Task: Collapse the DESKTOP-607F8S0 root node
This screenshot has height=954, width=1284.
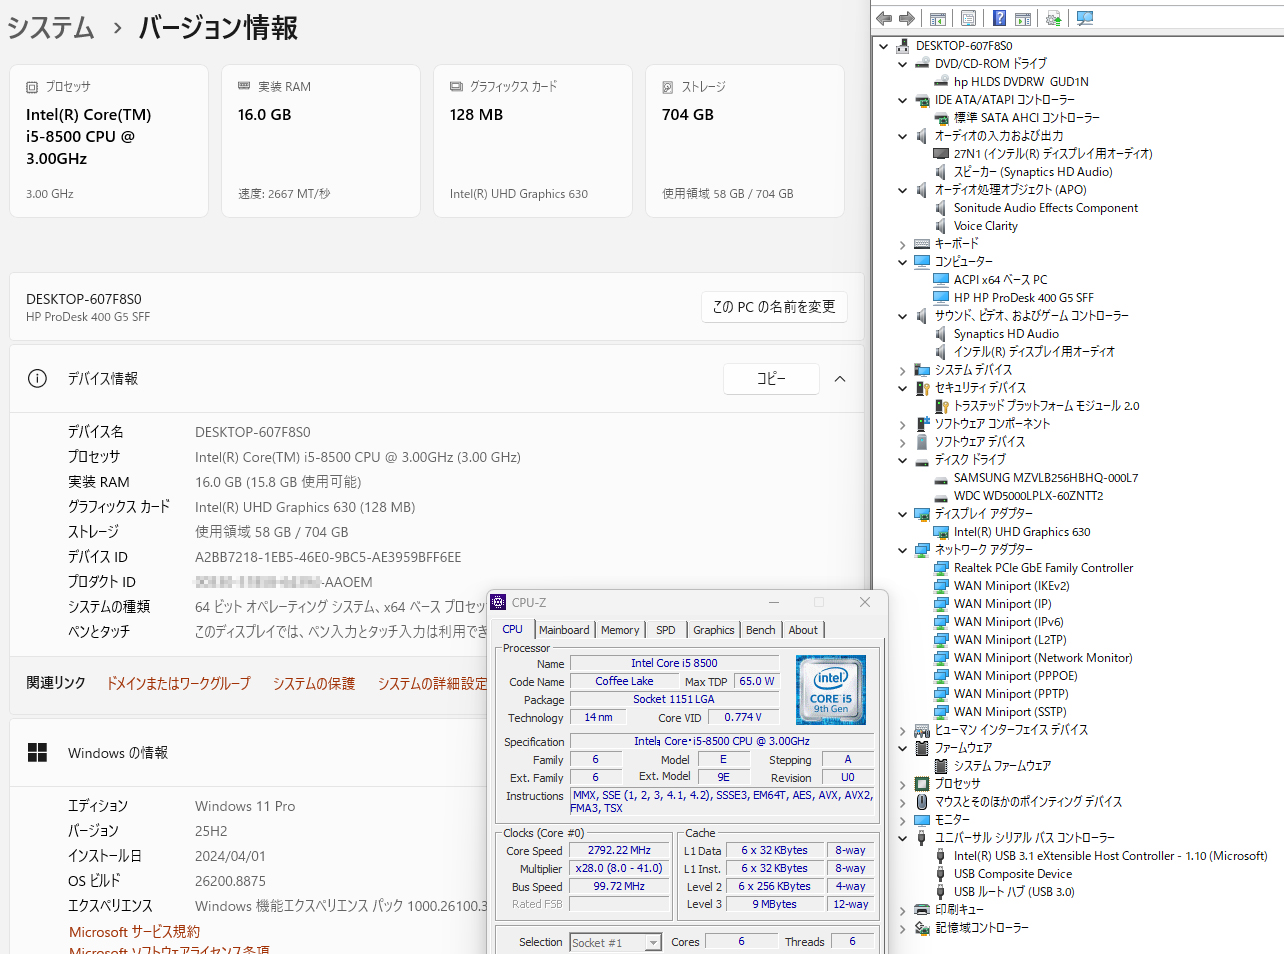Action: pyautogui.click(x=883, y=46)
